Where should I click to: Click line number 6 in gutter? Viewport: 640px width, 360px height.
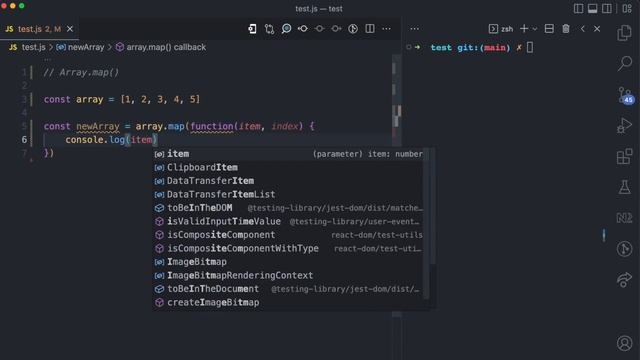(x=24, y=140)
